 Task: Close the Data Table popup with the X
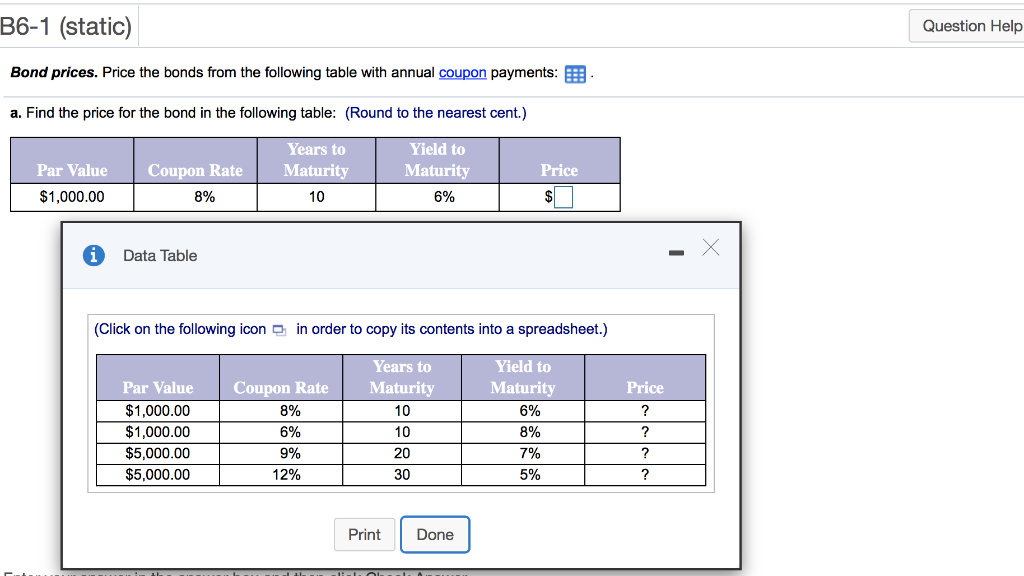tap(710, 248)
